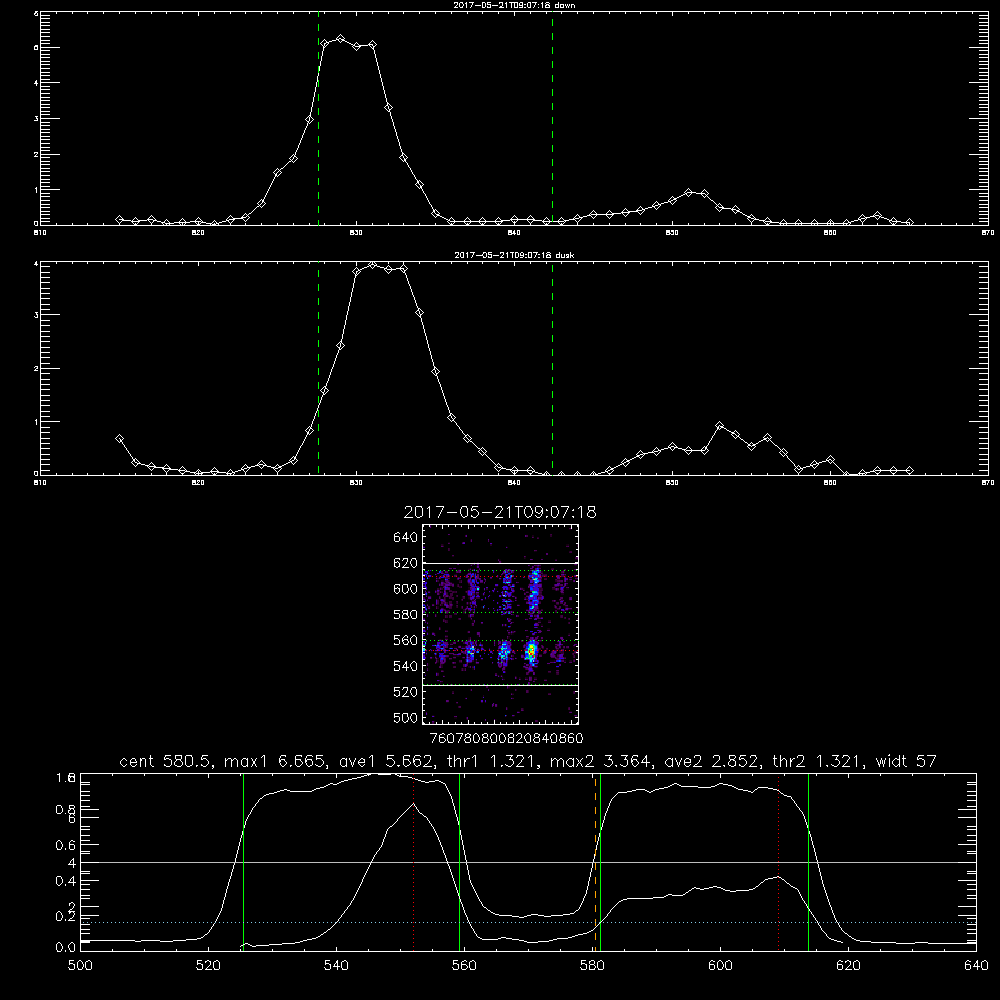
Task: Click the 'max2 3.364' value
Action: (600, 761)
